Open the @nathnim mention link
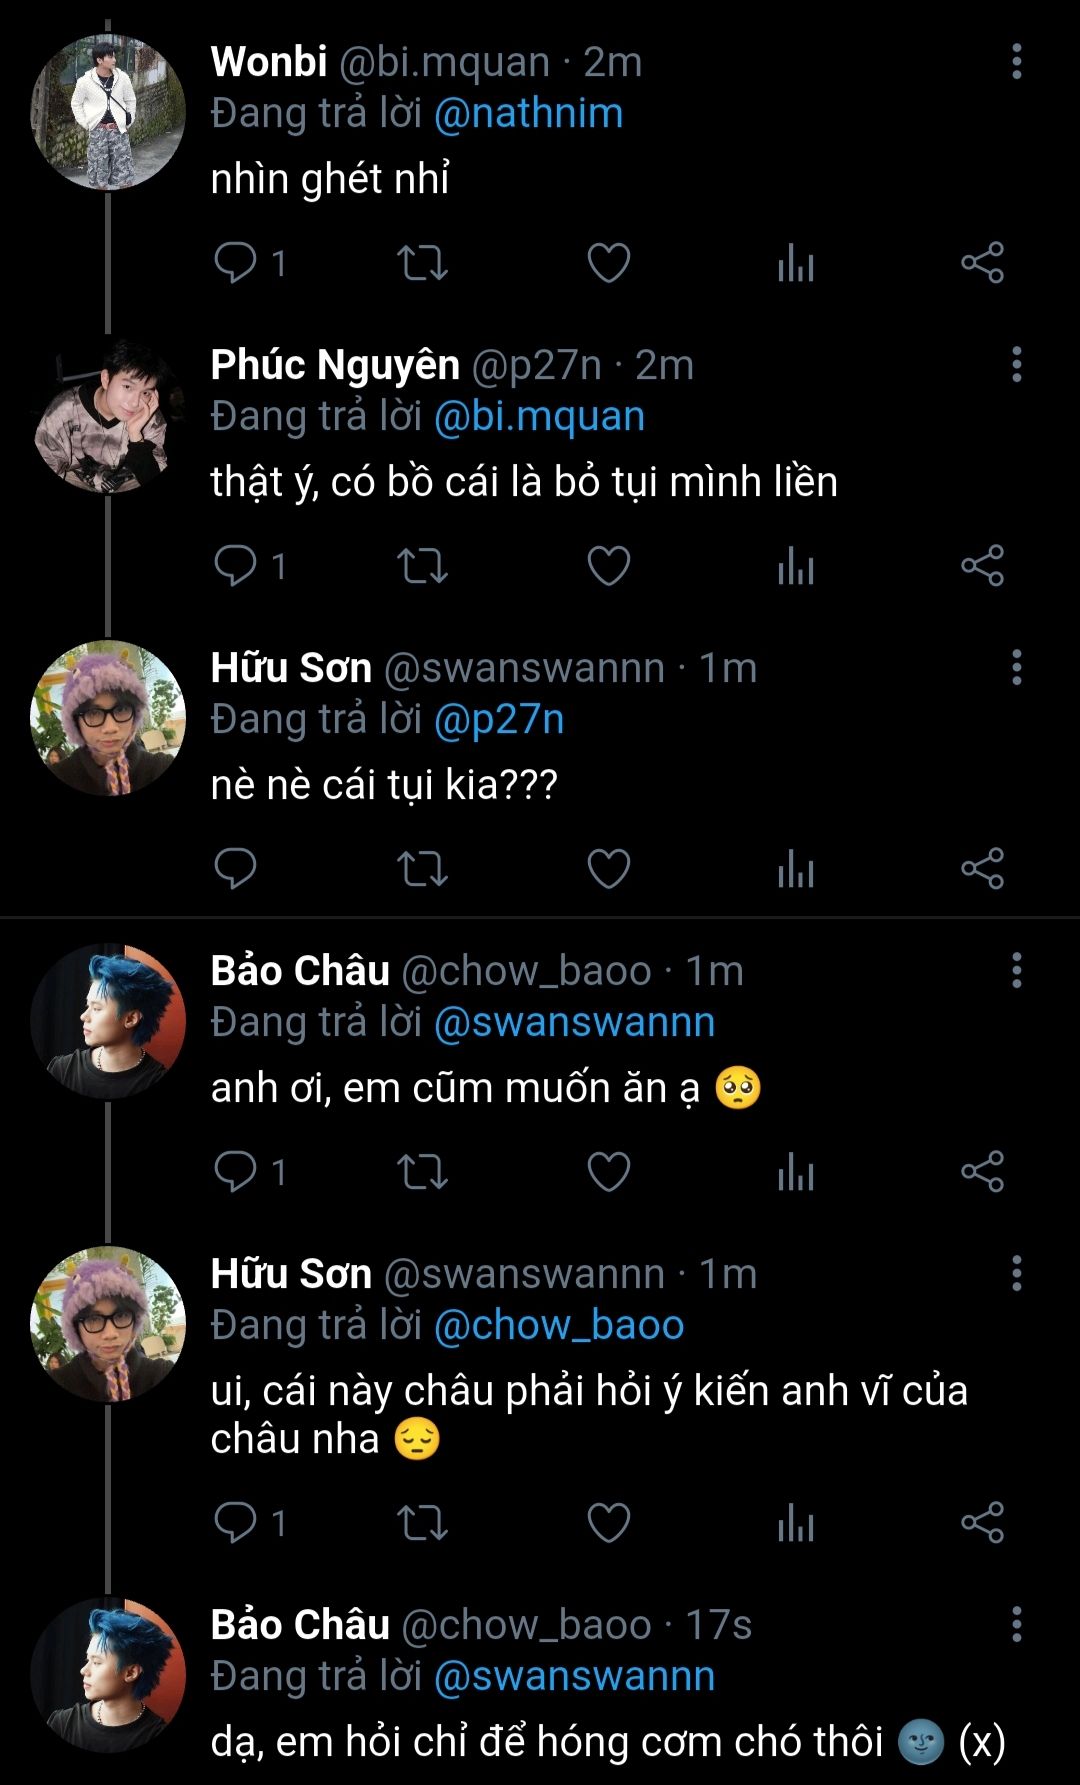The width and height of the screenshot is (1080, 1785). point(528,114)
